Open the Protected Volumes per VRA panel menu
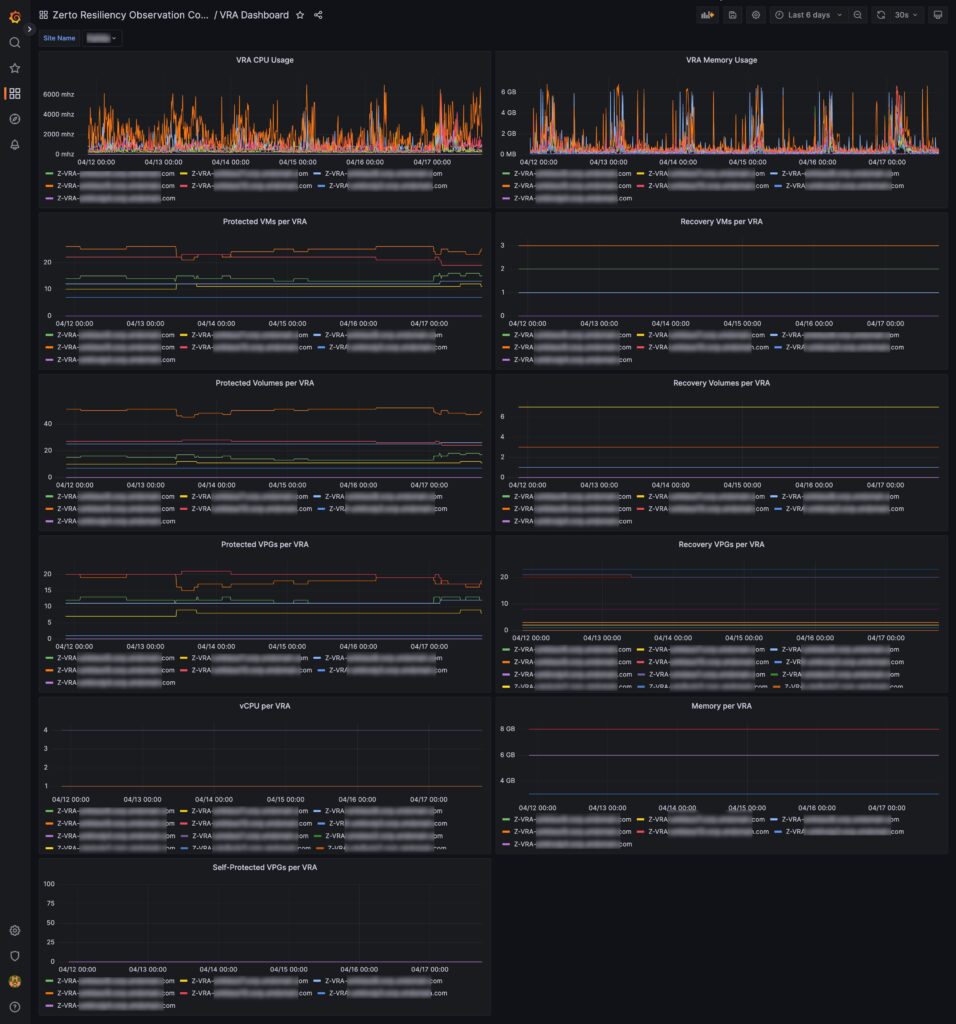The height and width of the screenshot is (1024, 956). [264, 383]
